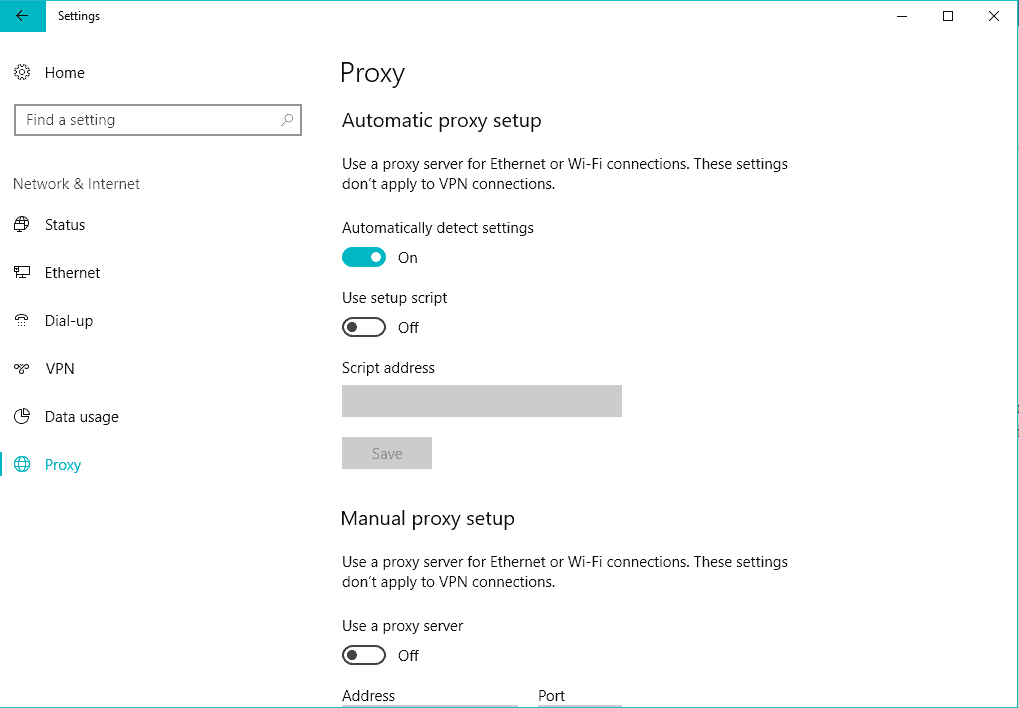1019x708 pixels.
Task: Turn off Automatically detect settings
Action: coord(364,258)
